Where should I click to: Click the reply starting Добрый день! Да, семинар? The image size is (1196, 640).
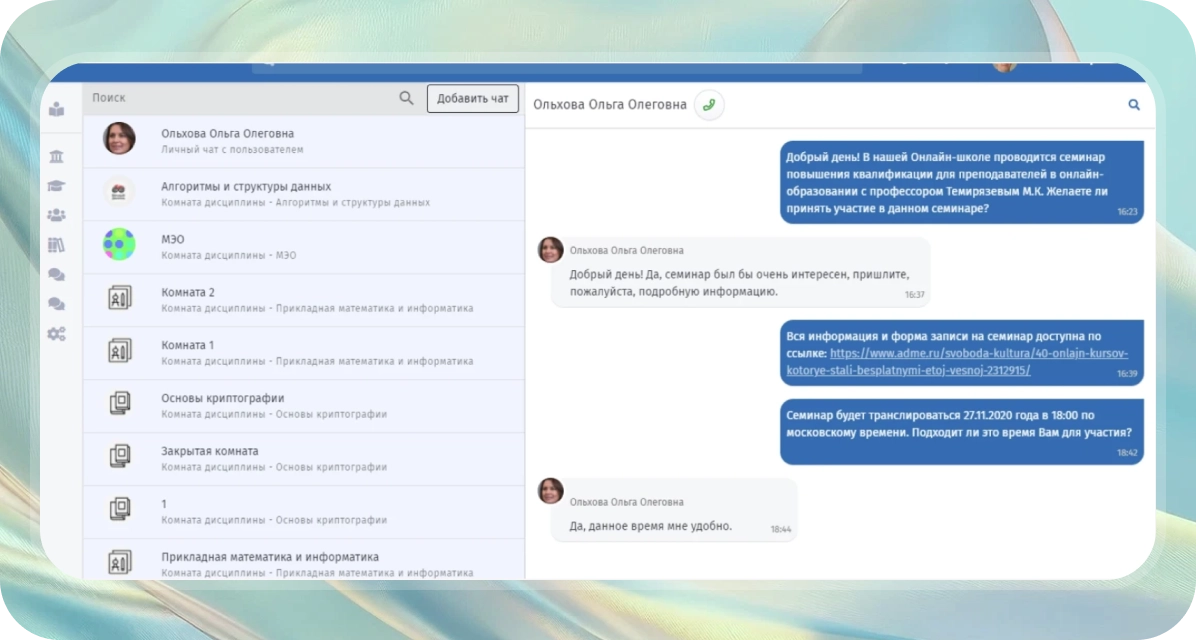[x=740, y=272]
